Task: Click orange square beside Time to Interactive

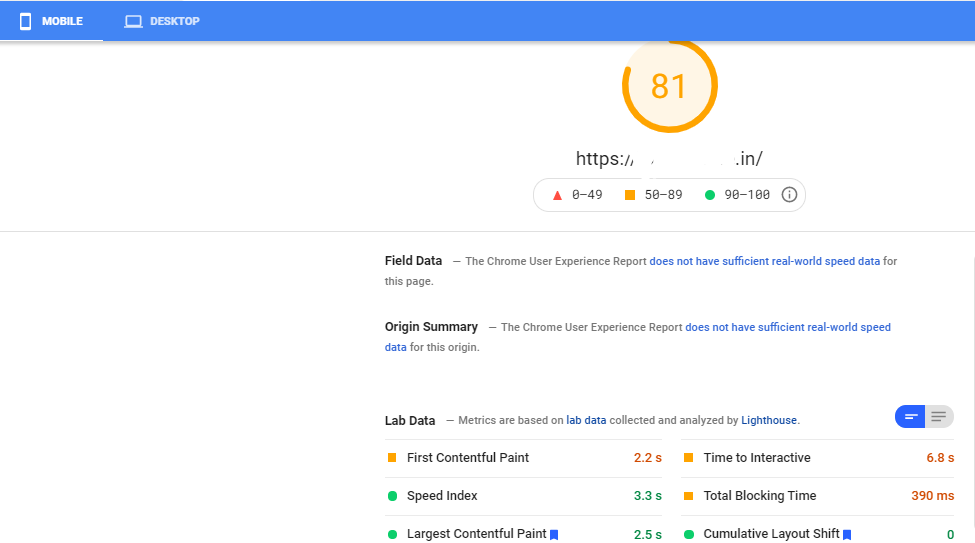Action: (x=688, y=458)
